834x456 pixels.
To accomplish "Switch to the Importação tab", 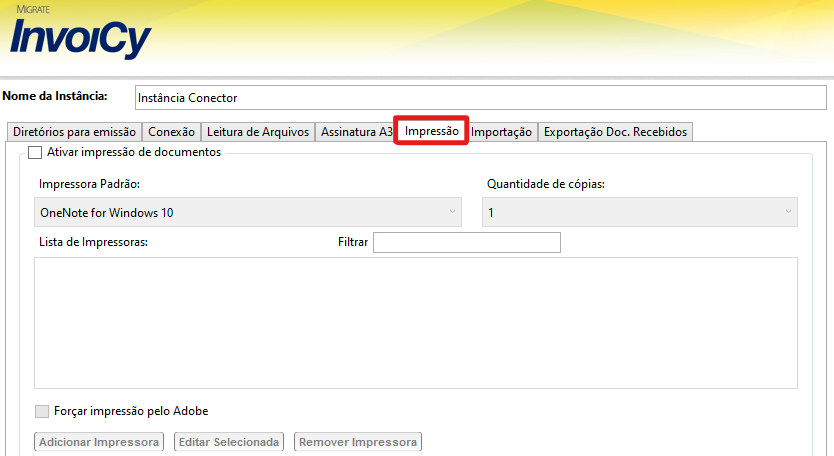I will 501,132.
